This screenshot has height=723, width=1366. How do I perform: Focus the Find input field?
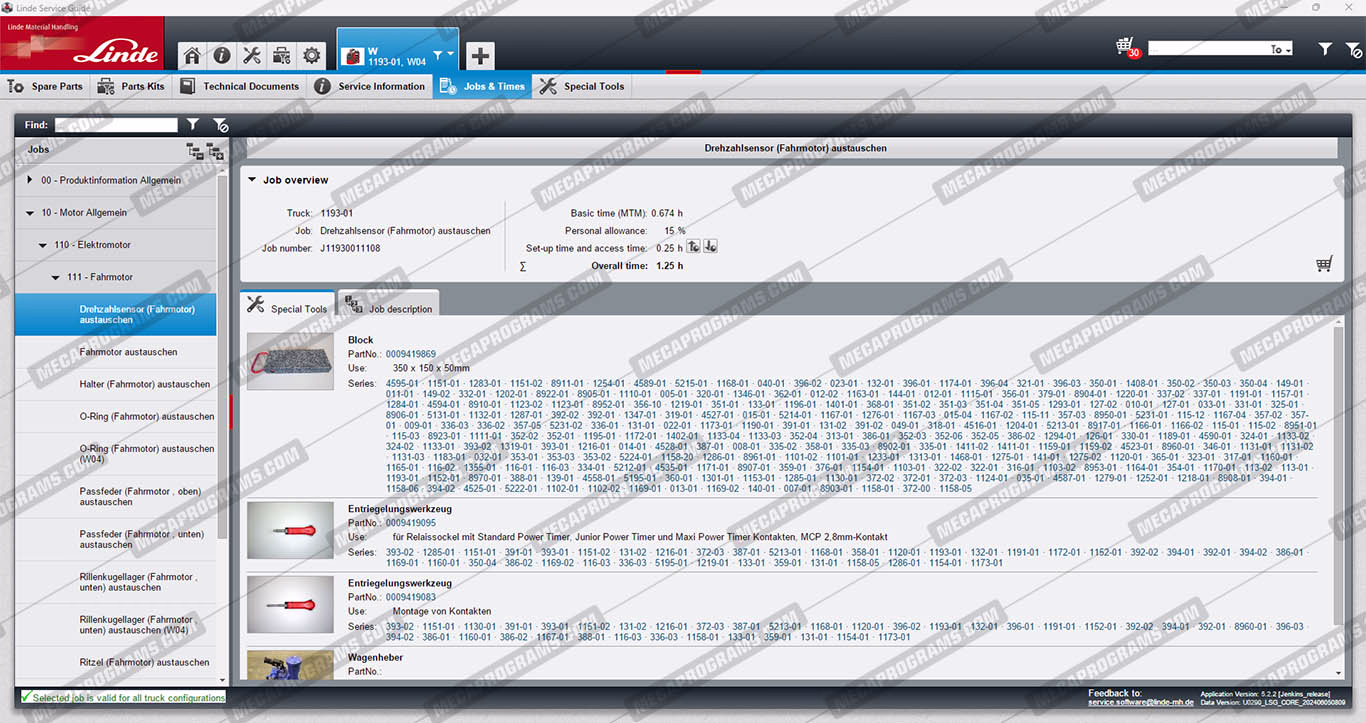[x=116, y=125]
